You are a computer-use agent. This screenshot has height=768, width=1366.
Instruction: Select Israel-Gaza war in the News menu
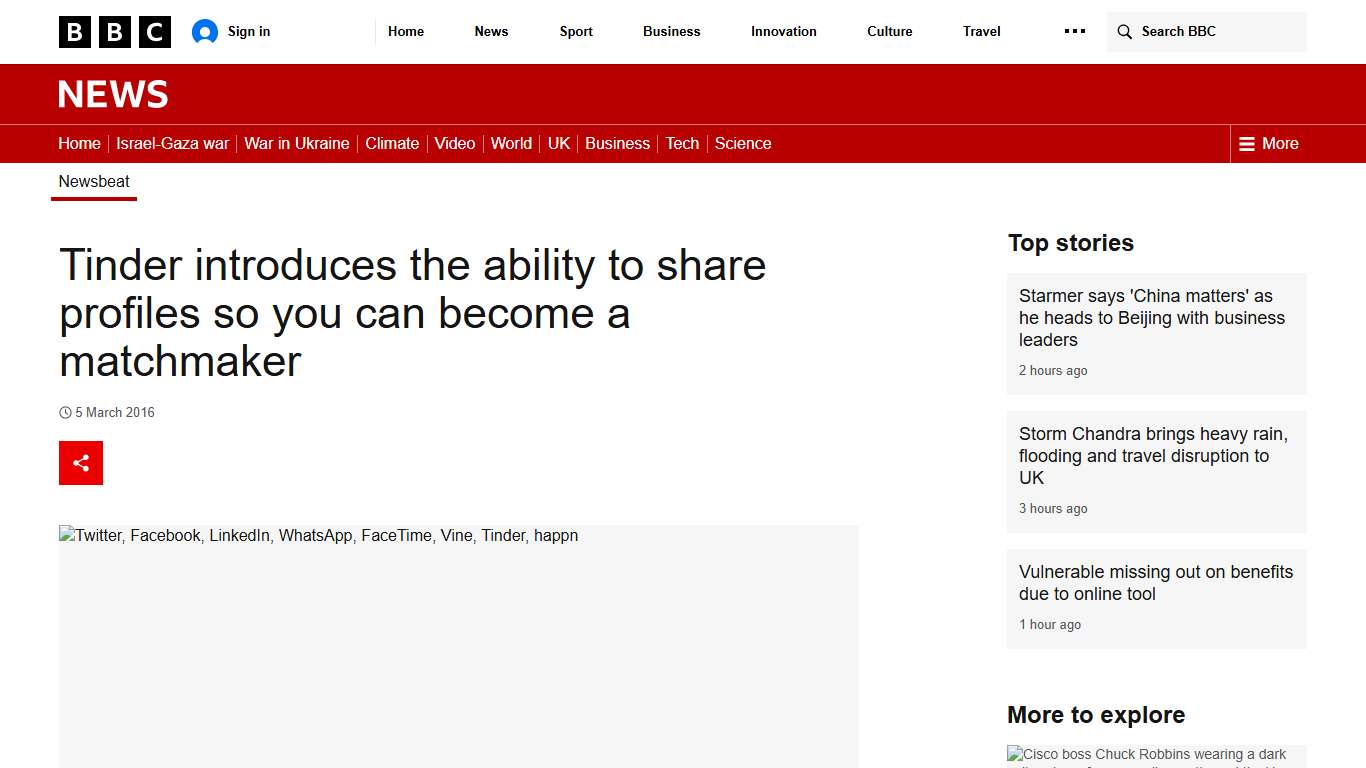tap(172, 143)
